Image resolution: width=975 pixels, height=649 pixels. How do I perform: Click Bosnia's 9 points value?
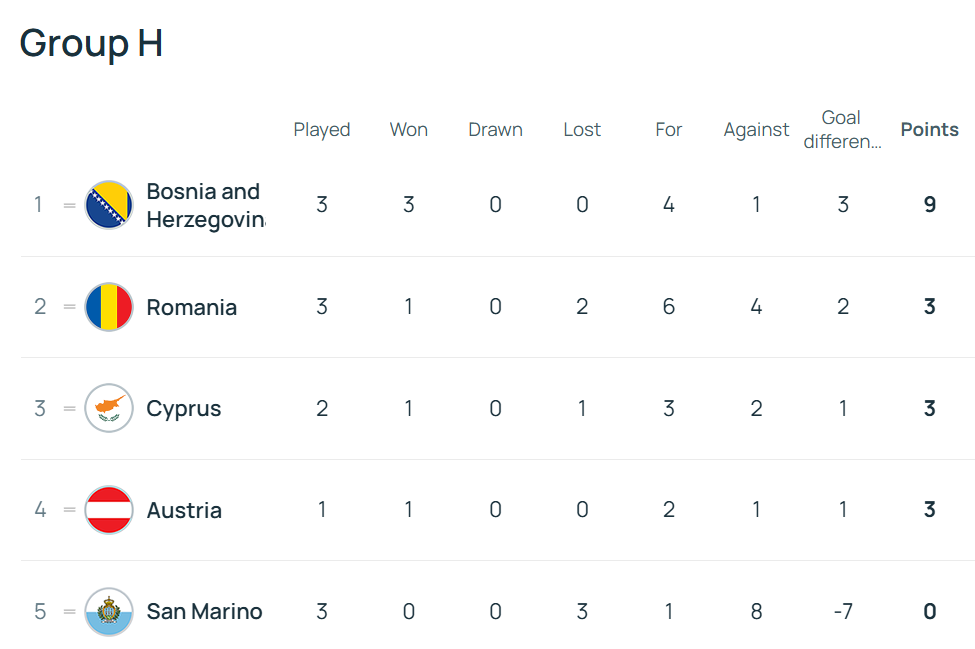coord(930,205)
